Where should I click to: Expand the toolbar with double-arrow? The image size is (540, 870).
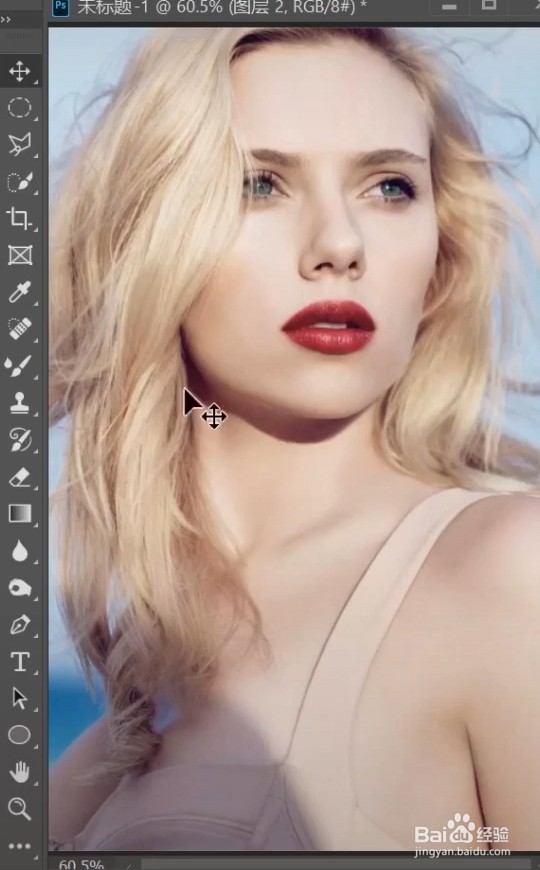(x=6, y=20)
